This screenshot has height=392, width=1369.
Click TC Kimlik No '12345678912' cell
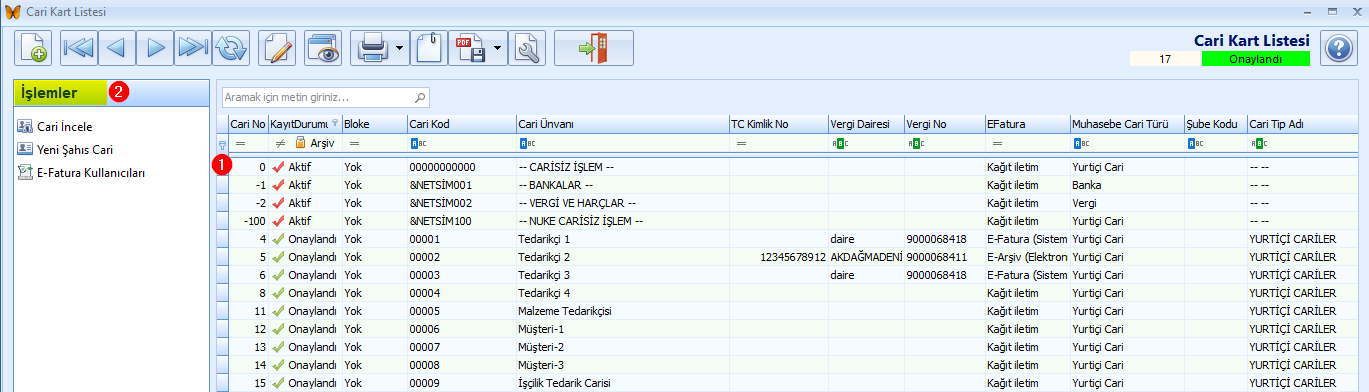pyautogui.click(x=778, y=257)
